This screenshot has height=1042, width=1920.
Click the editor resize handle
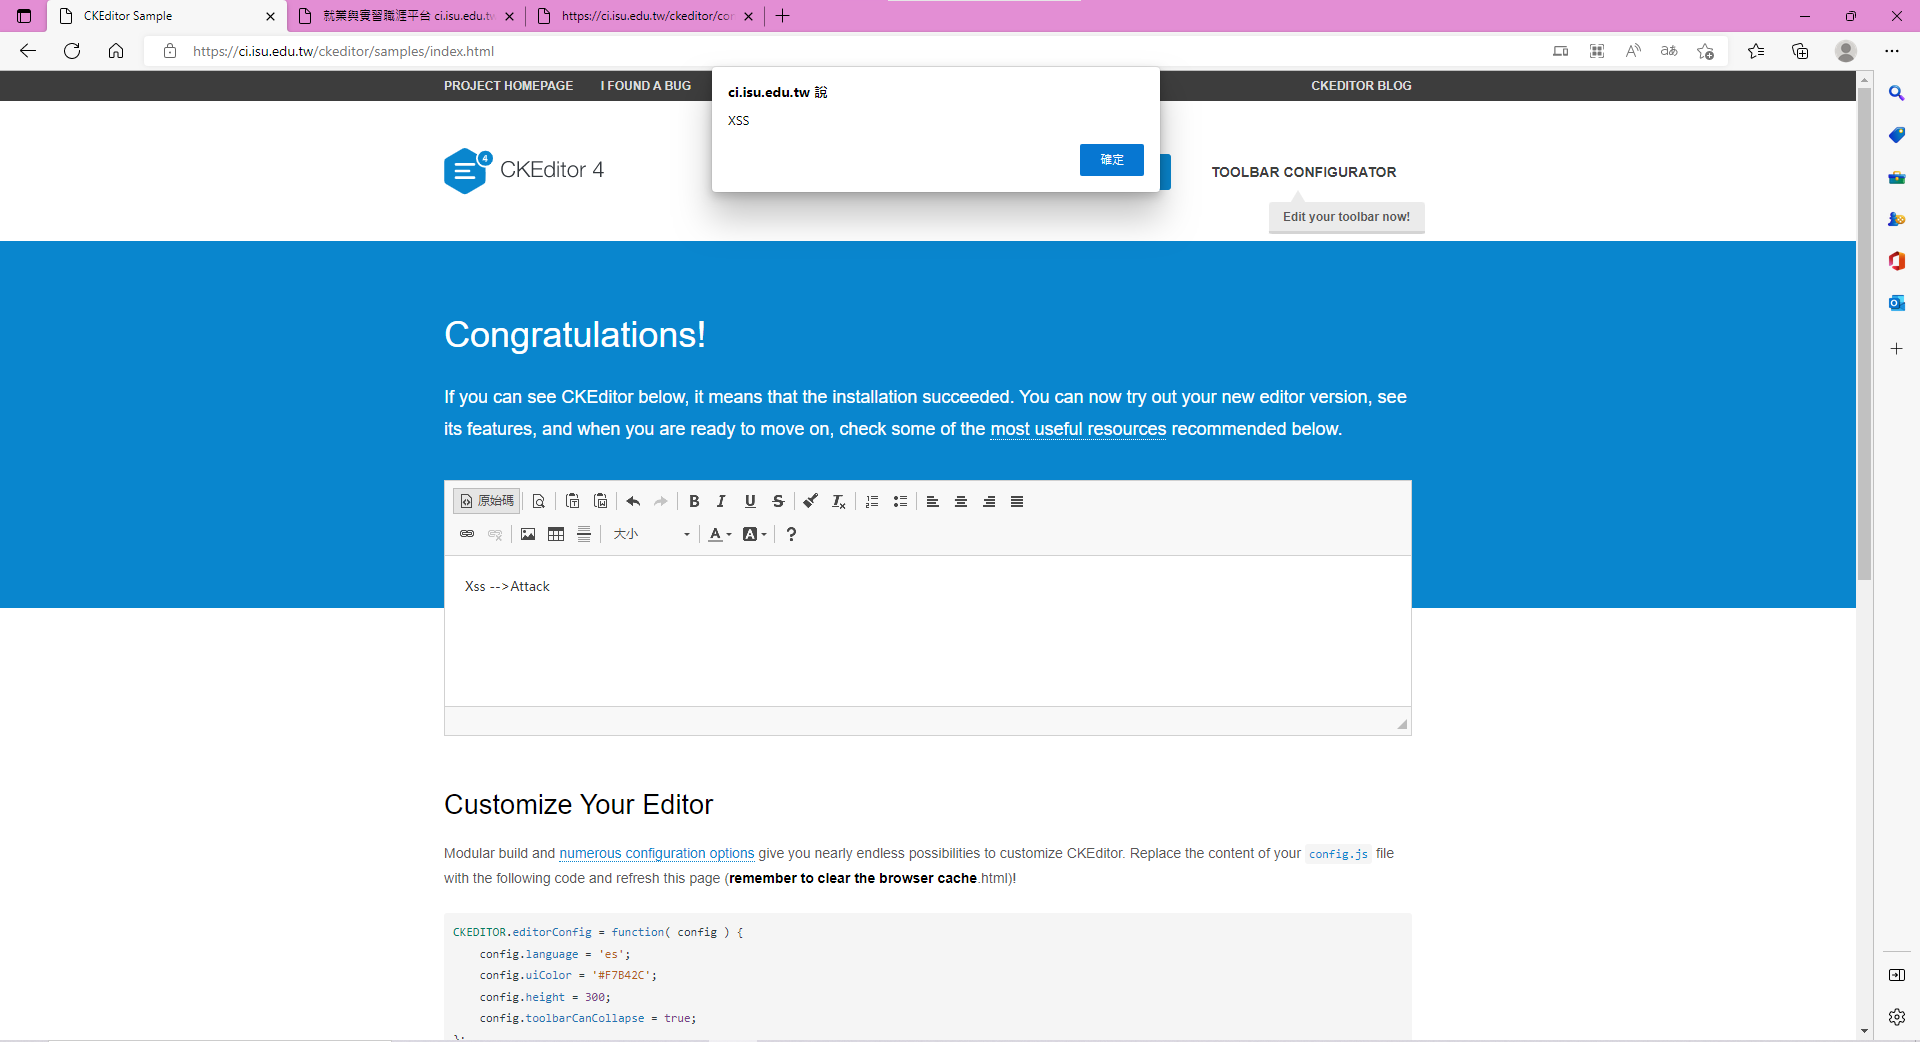(x=1402, y=724)
